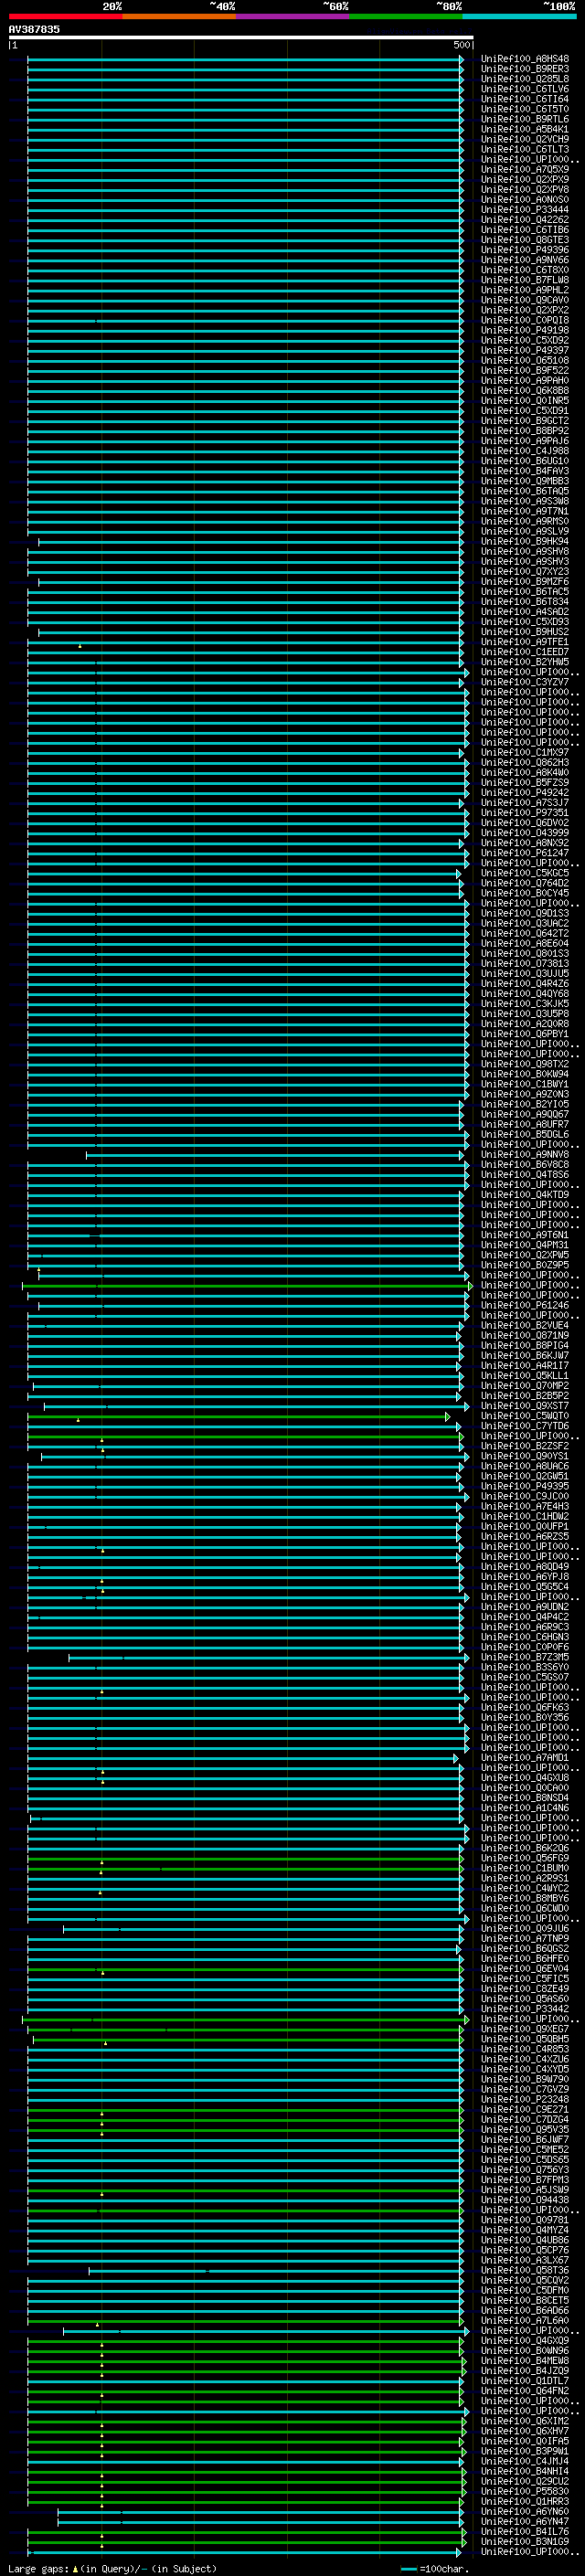Select hit label UniRef100_C6TIB6
The image size is (585, 2576).
(525, 230)
